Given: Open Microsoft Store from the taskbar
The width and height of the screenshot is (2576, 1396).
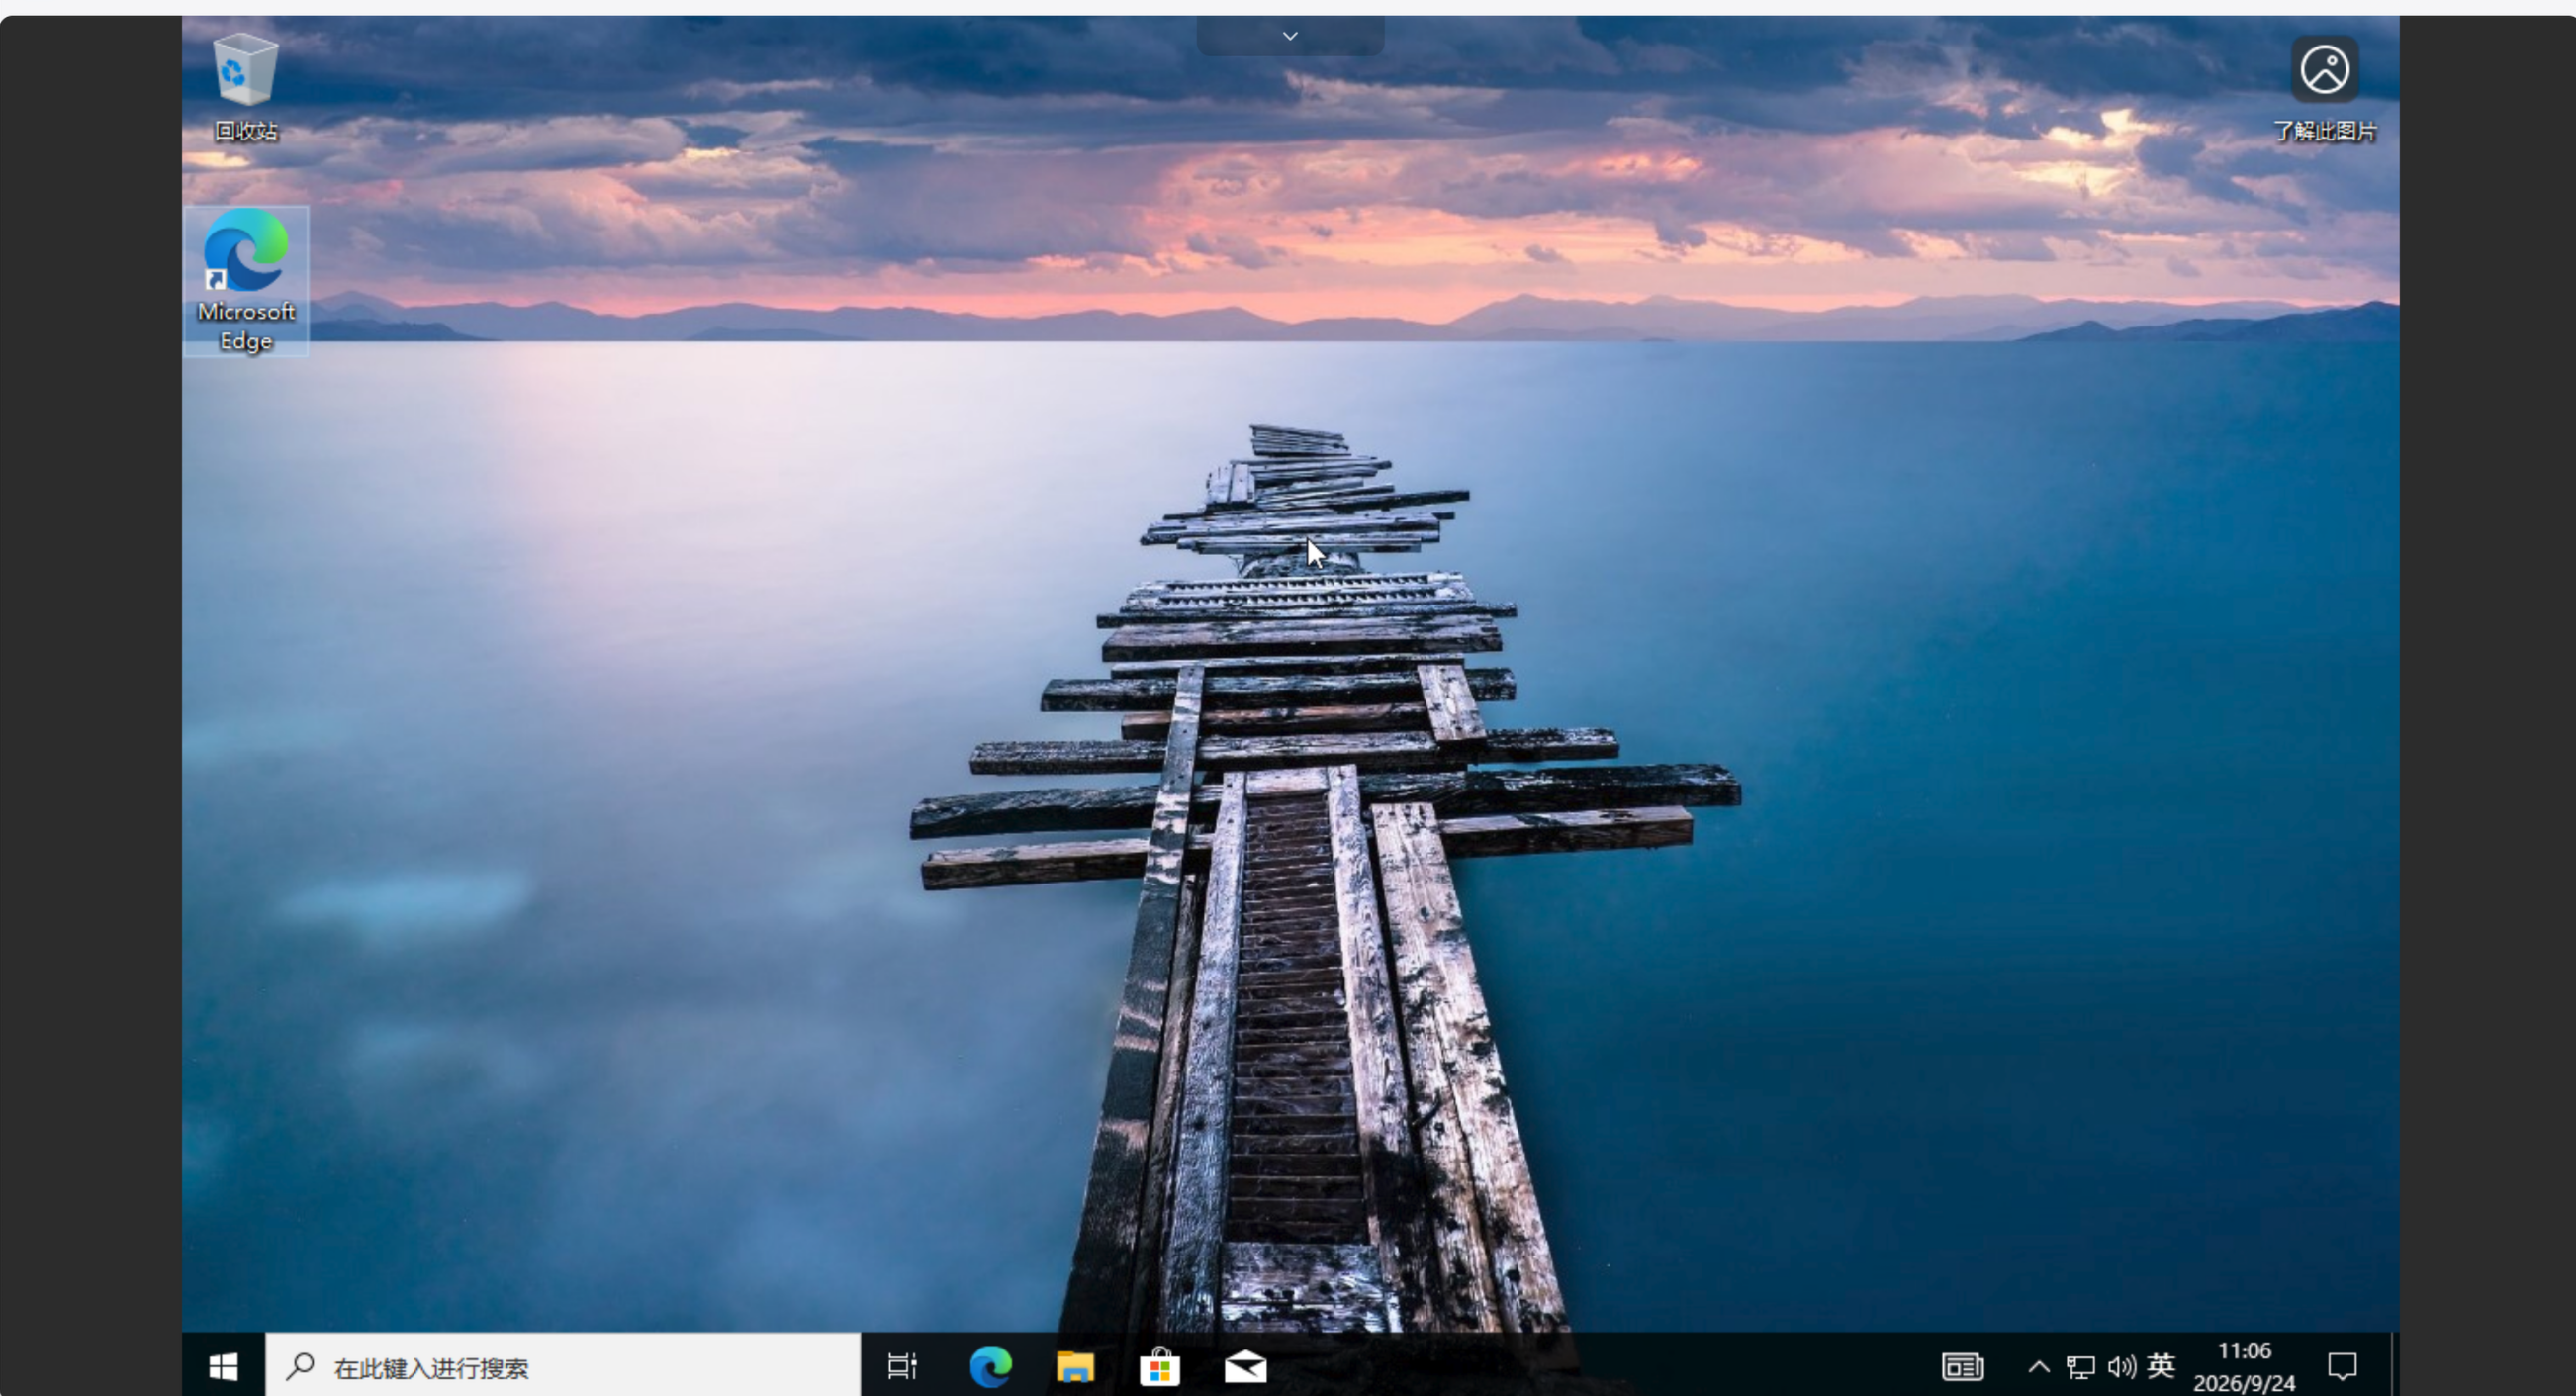Looking at the screenshot, I should (1160, 1366).
